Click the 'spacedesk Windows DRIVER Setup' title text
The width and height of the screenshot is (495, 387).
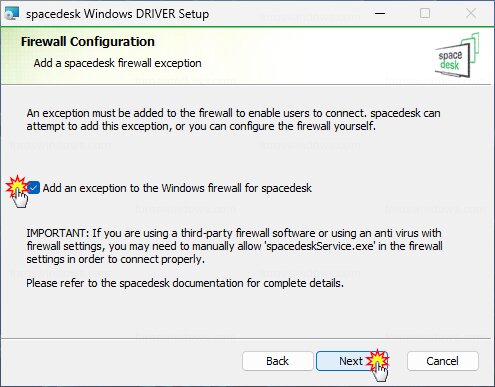coord(117,14)
